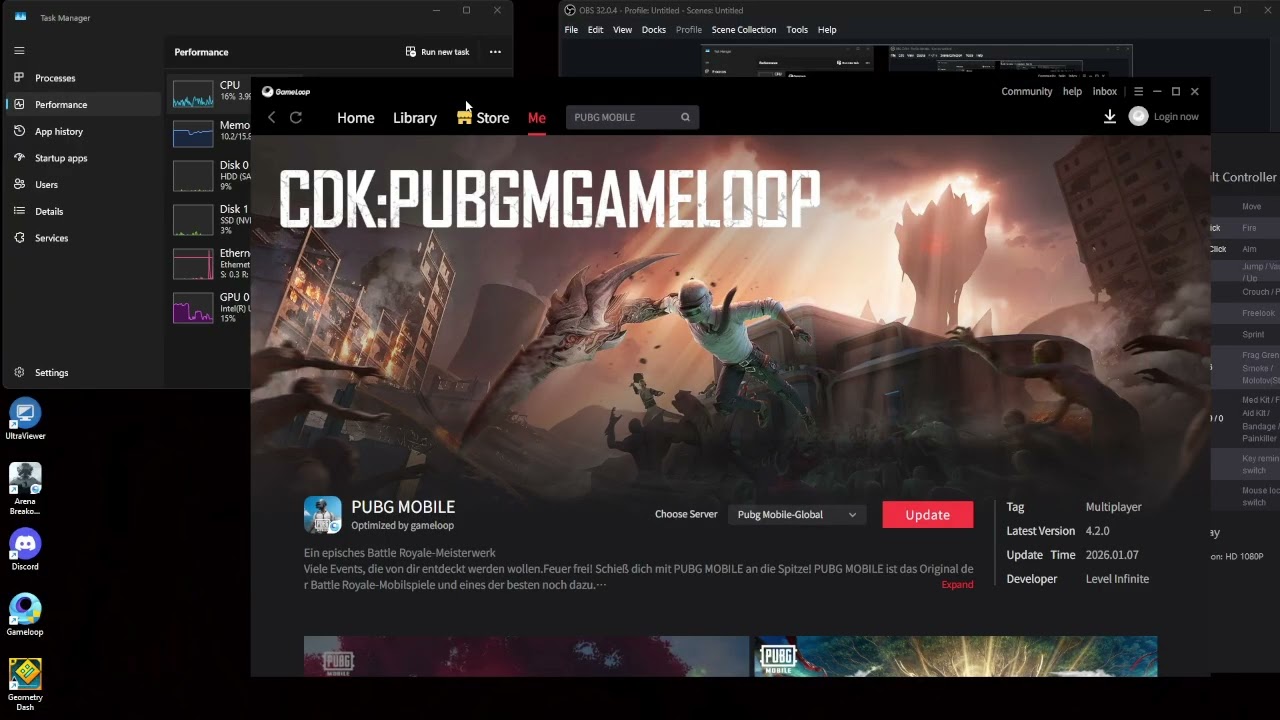Screen dimensions: 1280x720
Task: Open Gameloop Me tab
Action: pyautogui.click(x=537, y=118)
